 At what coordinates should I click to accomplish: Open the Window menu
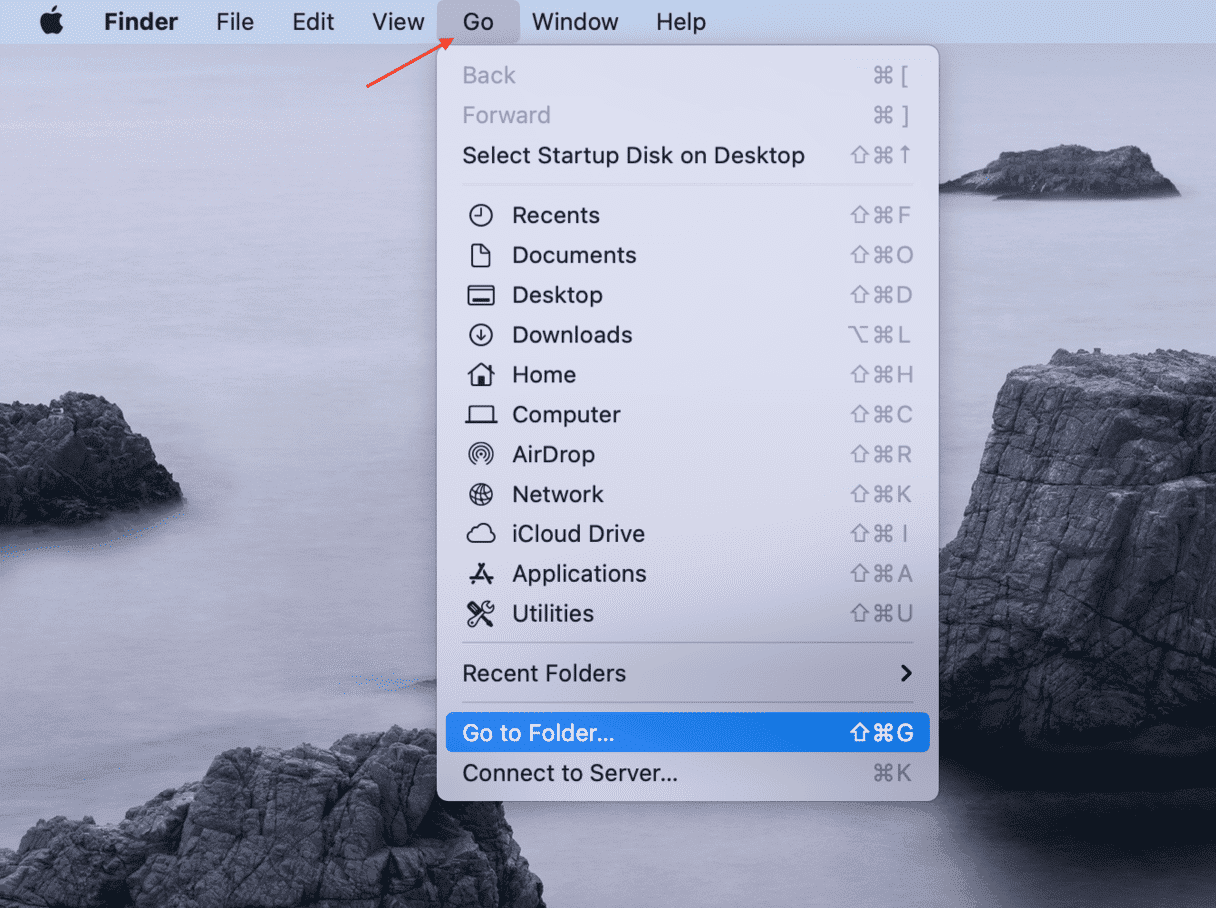click(x=575, y=21)
